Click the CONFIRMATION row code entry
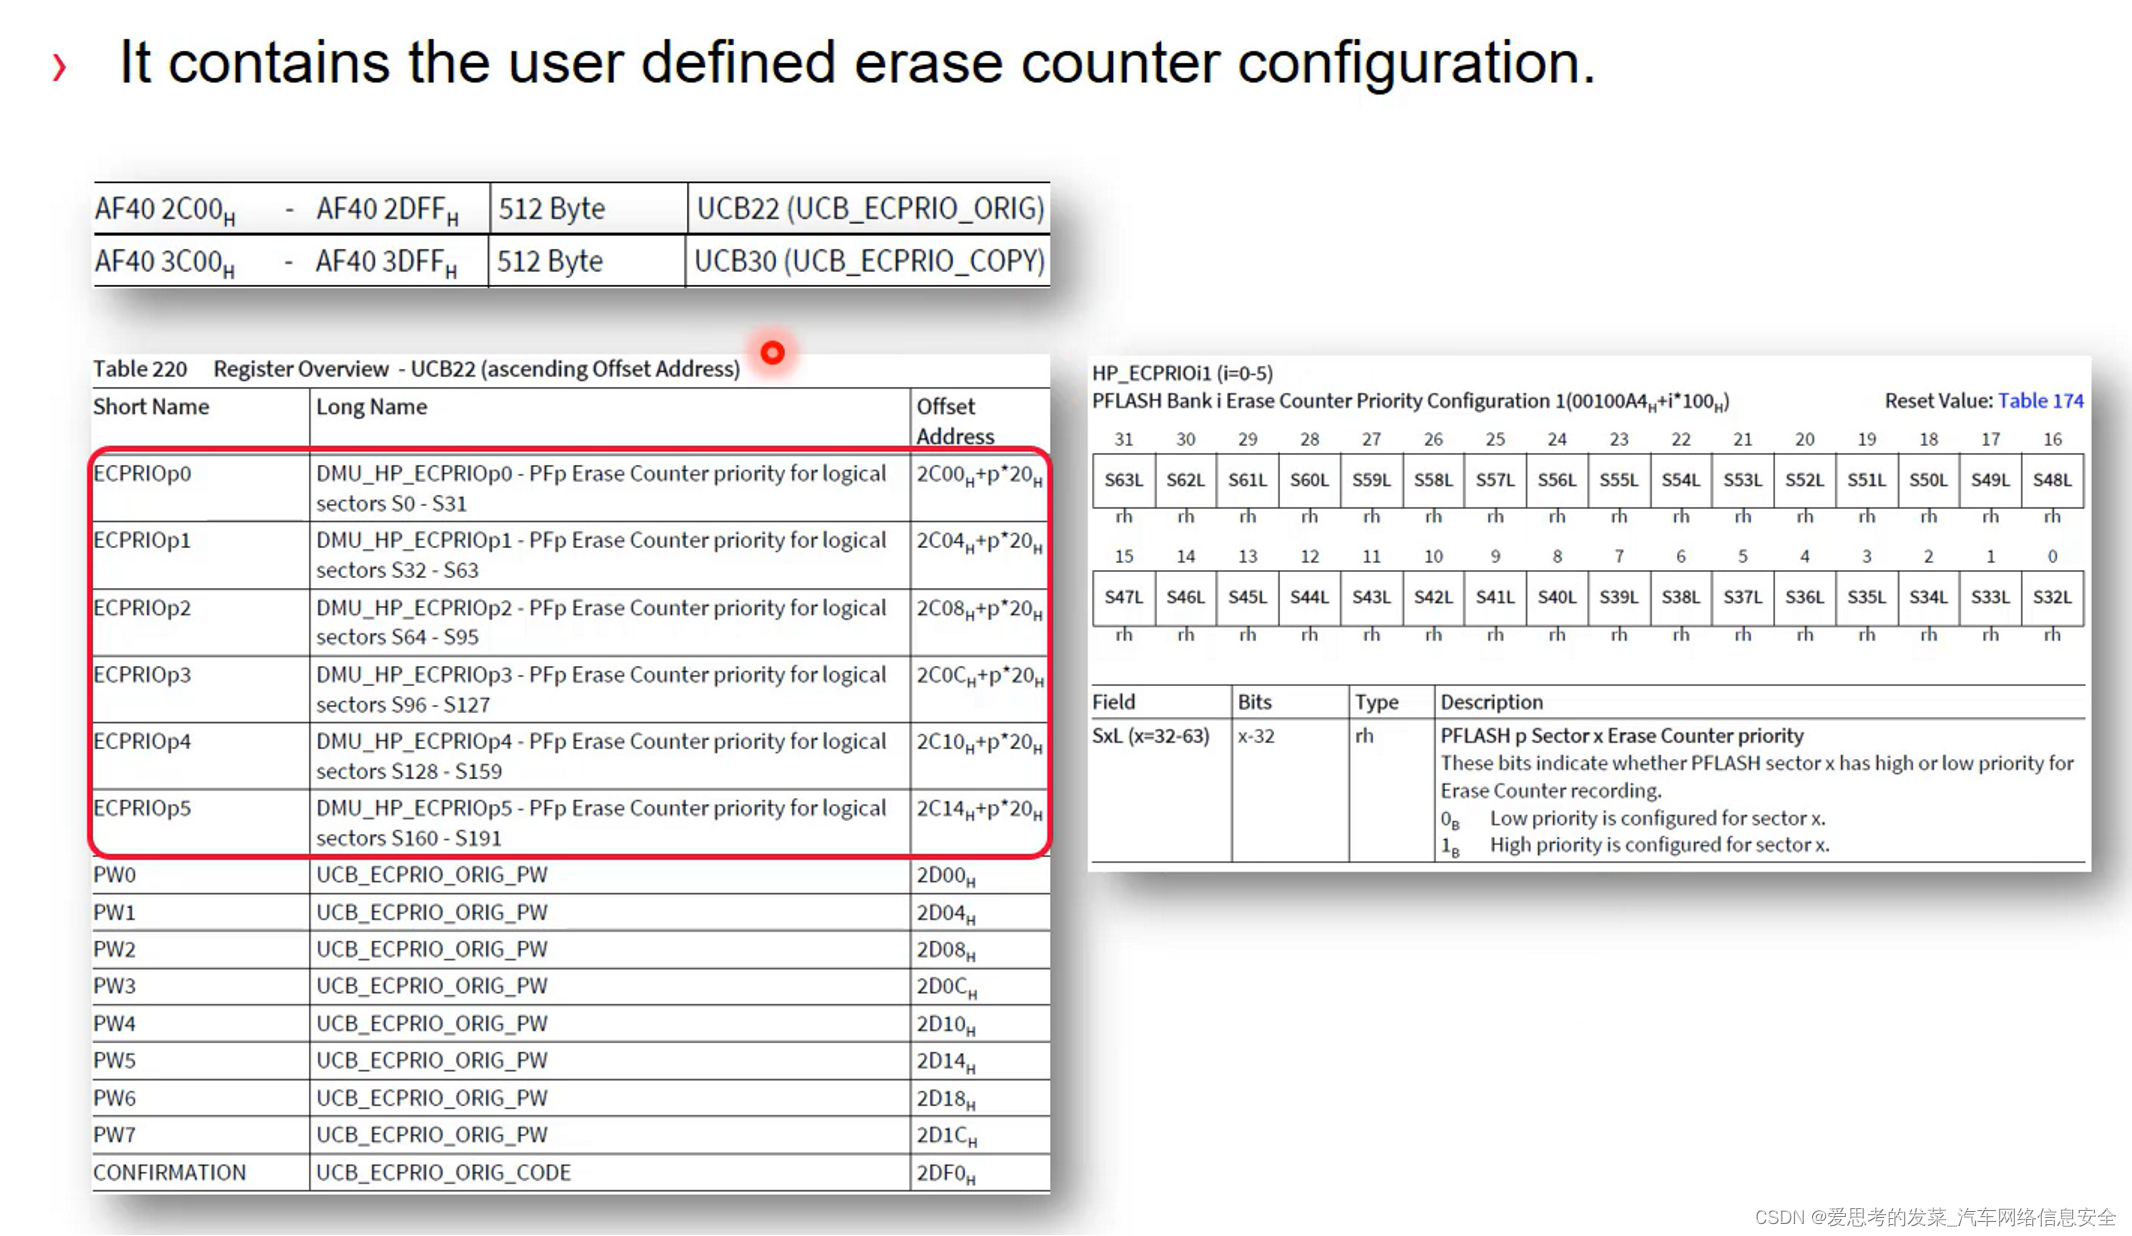2132x1236 pixels. (x=444, y=1171)
